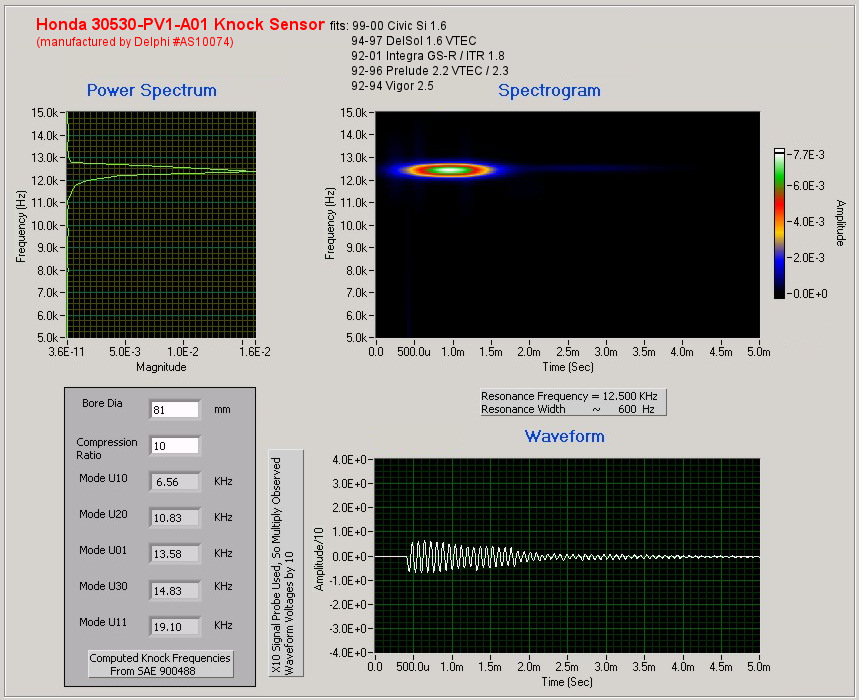Click the "5.0E-3" magnitude axis tick
The height and width of the screenshot is (700, 859).
click(x=125, y=352)
